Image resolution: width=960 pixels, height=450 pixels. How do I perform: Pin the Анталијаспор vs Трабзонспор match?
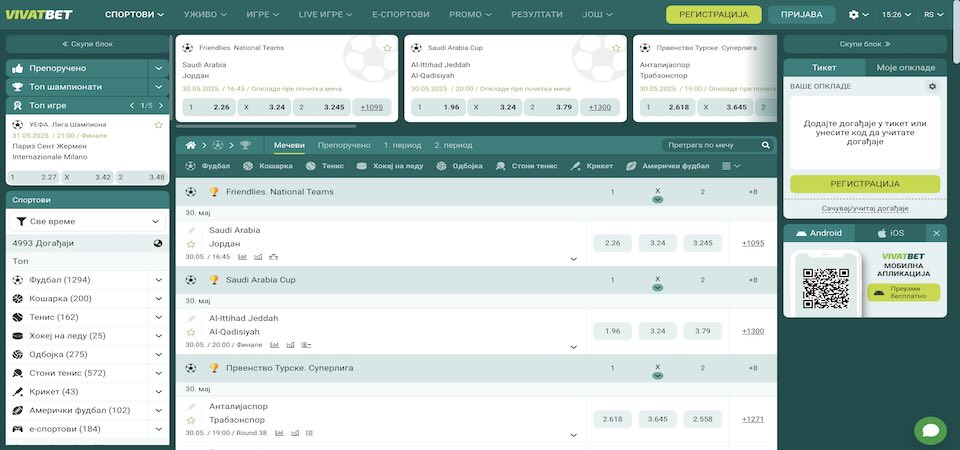(x=191, y=407)
